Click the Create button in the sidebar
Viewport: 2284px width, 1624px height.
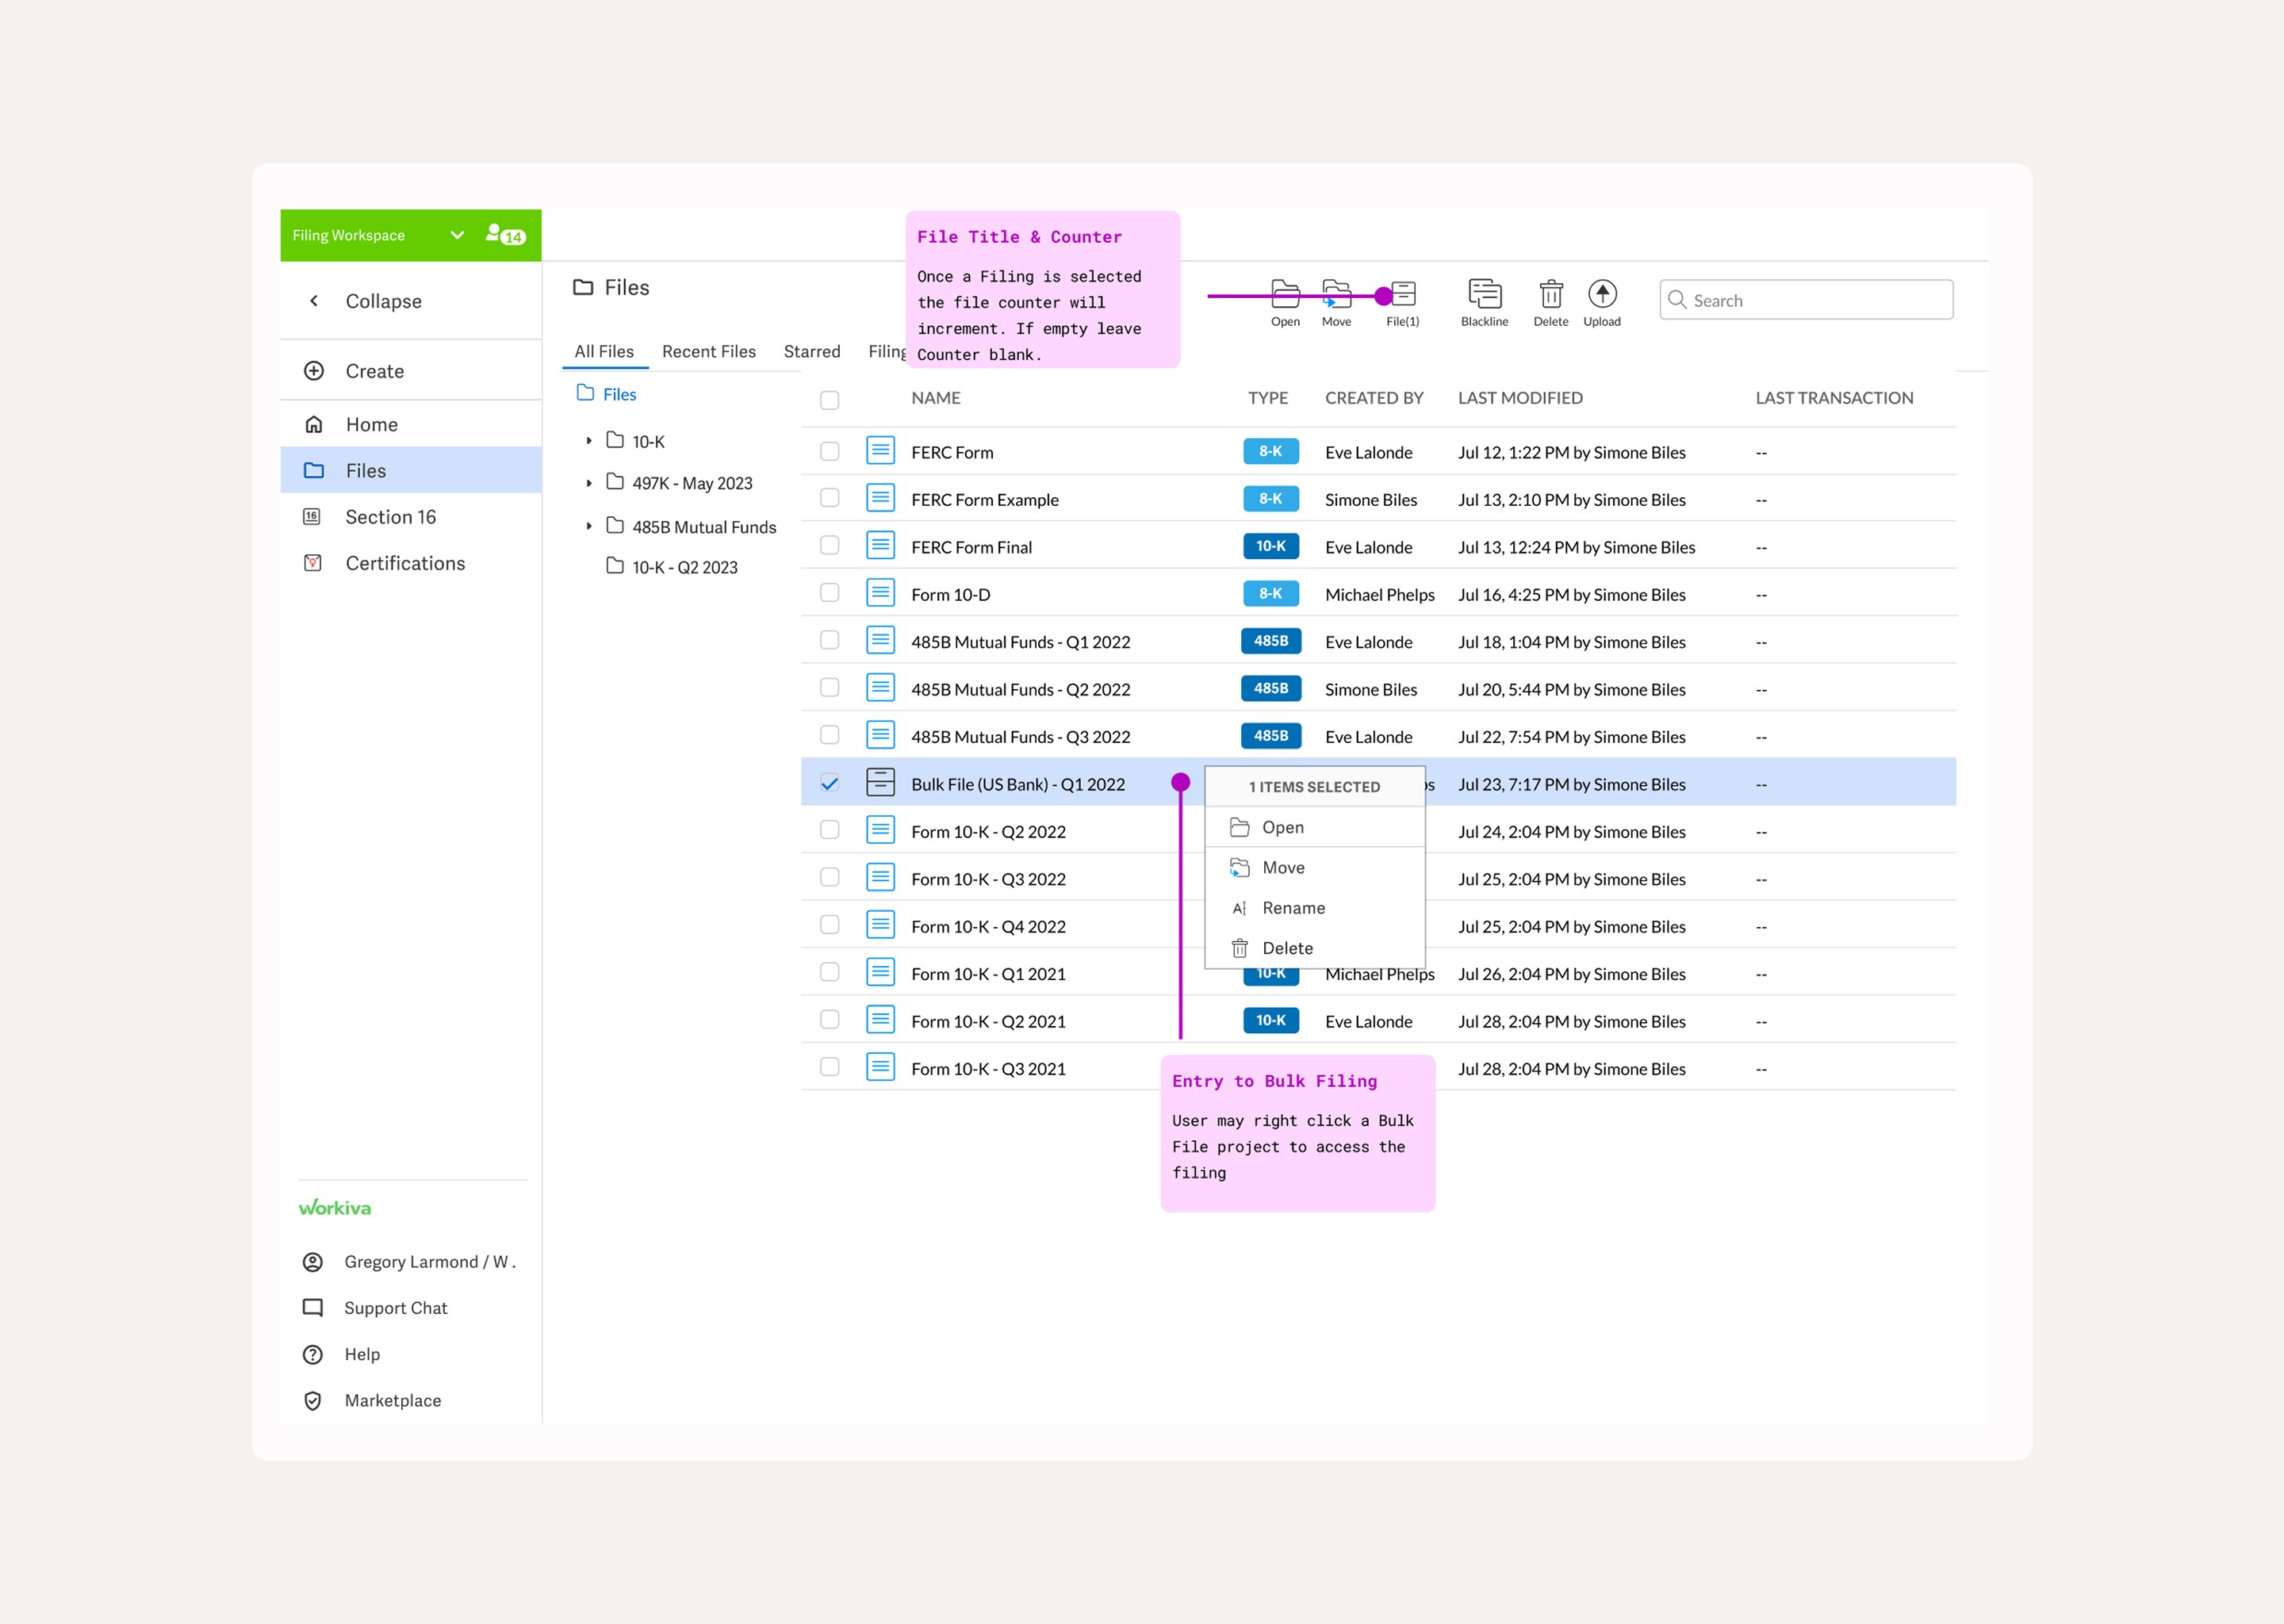click(374, 371)
